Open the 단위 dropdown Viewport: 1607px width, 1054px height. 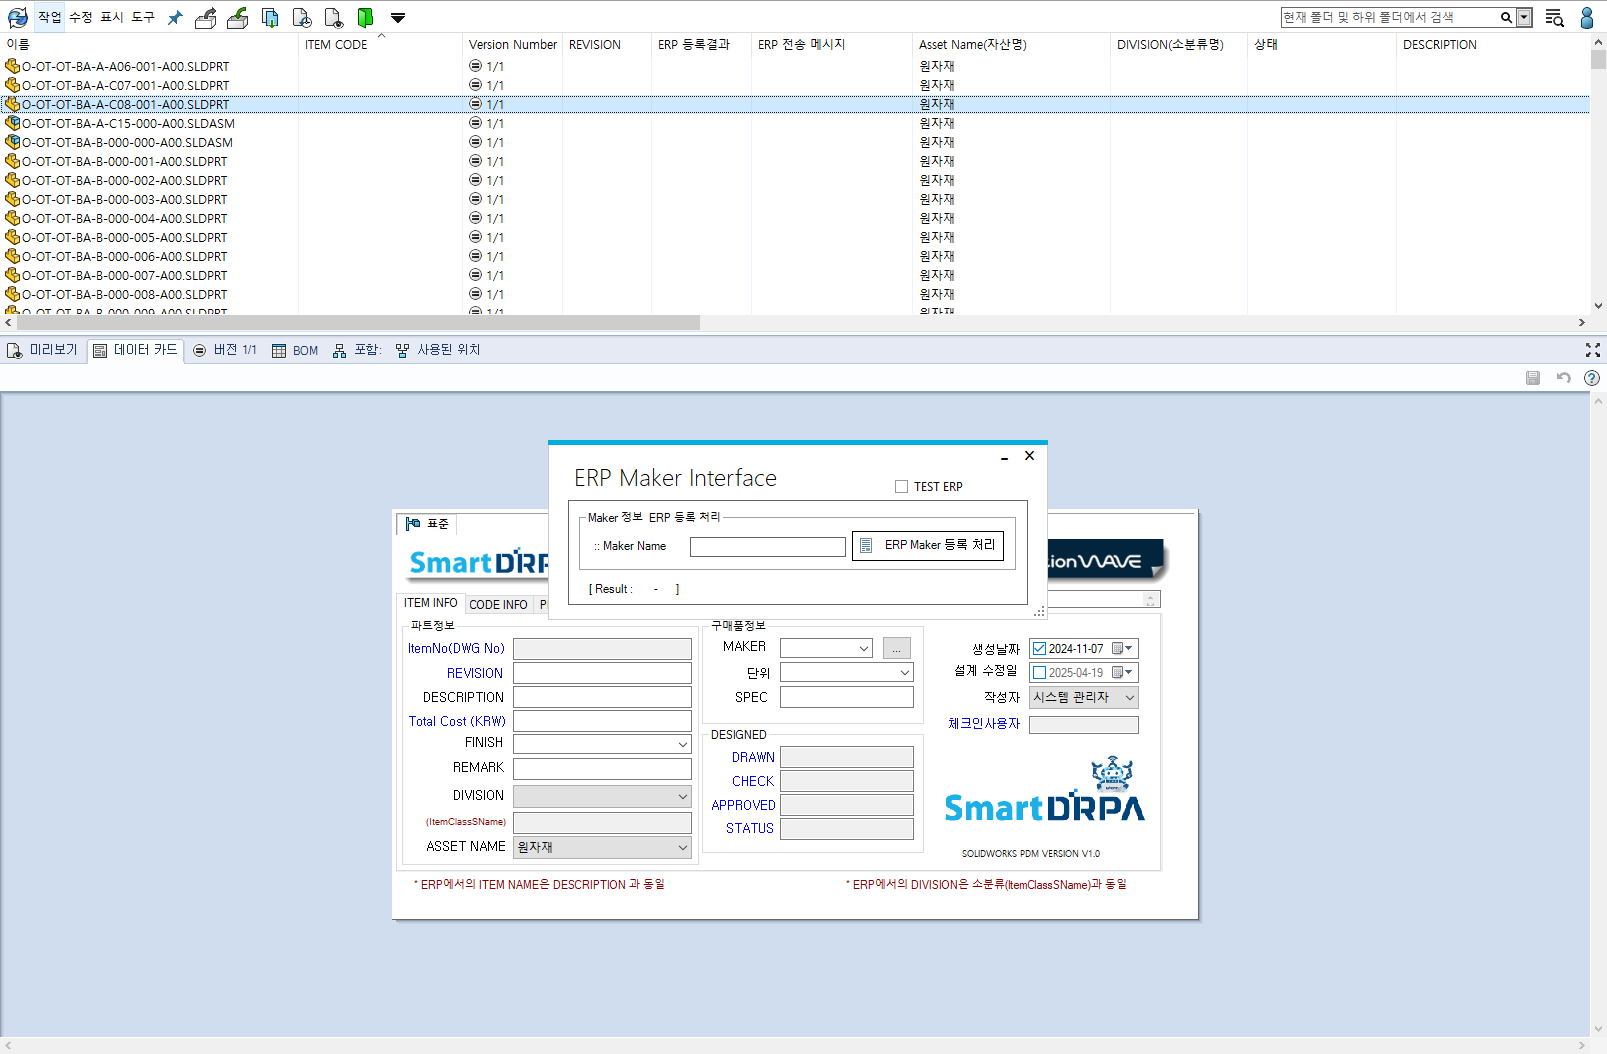pyautogui.click(x=847, y=673)
